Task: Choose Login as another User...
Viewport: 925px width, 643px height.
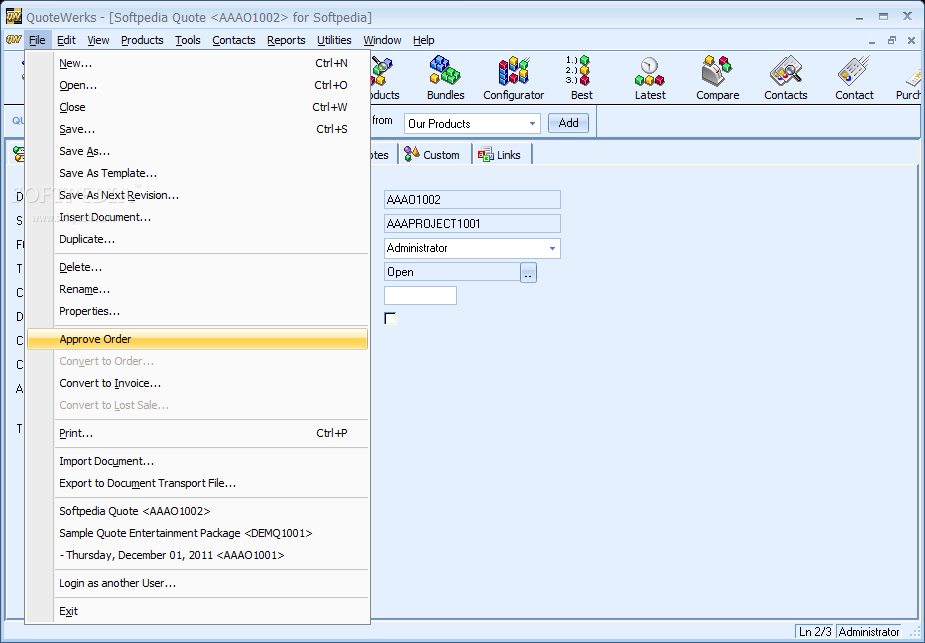Action: click(x=197, y=583)
